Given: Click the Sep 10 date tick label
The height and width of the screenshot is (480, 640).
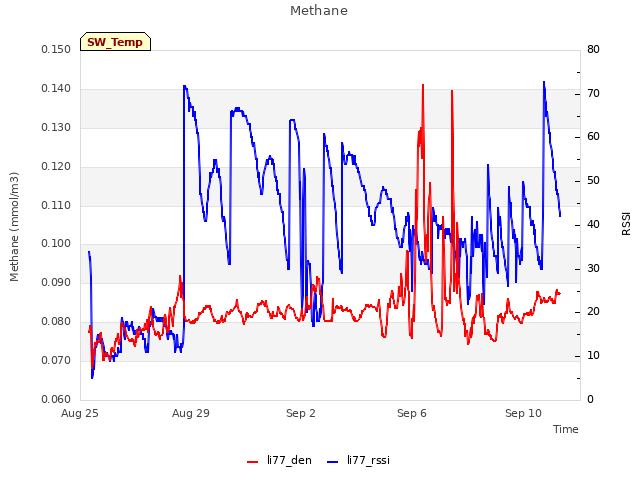Looking at the screenshot, I should 523,413.
